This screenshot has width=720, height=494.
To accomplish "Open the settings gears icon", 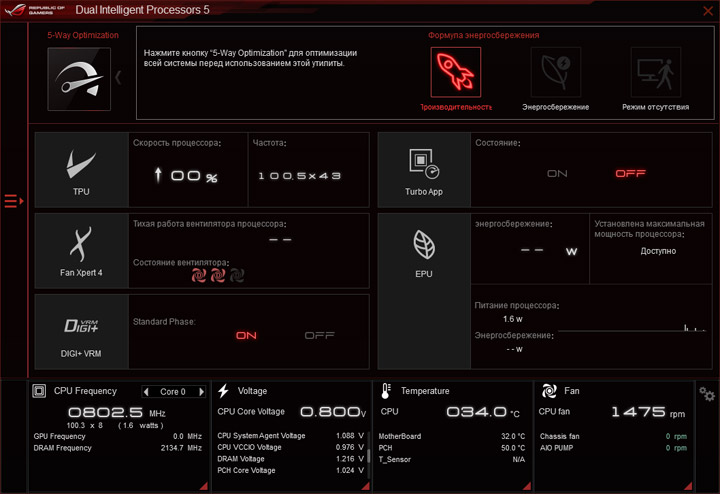I will point(707,394).
